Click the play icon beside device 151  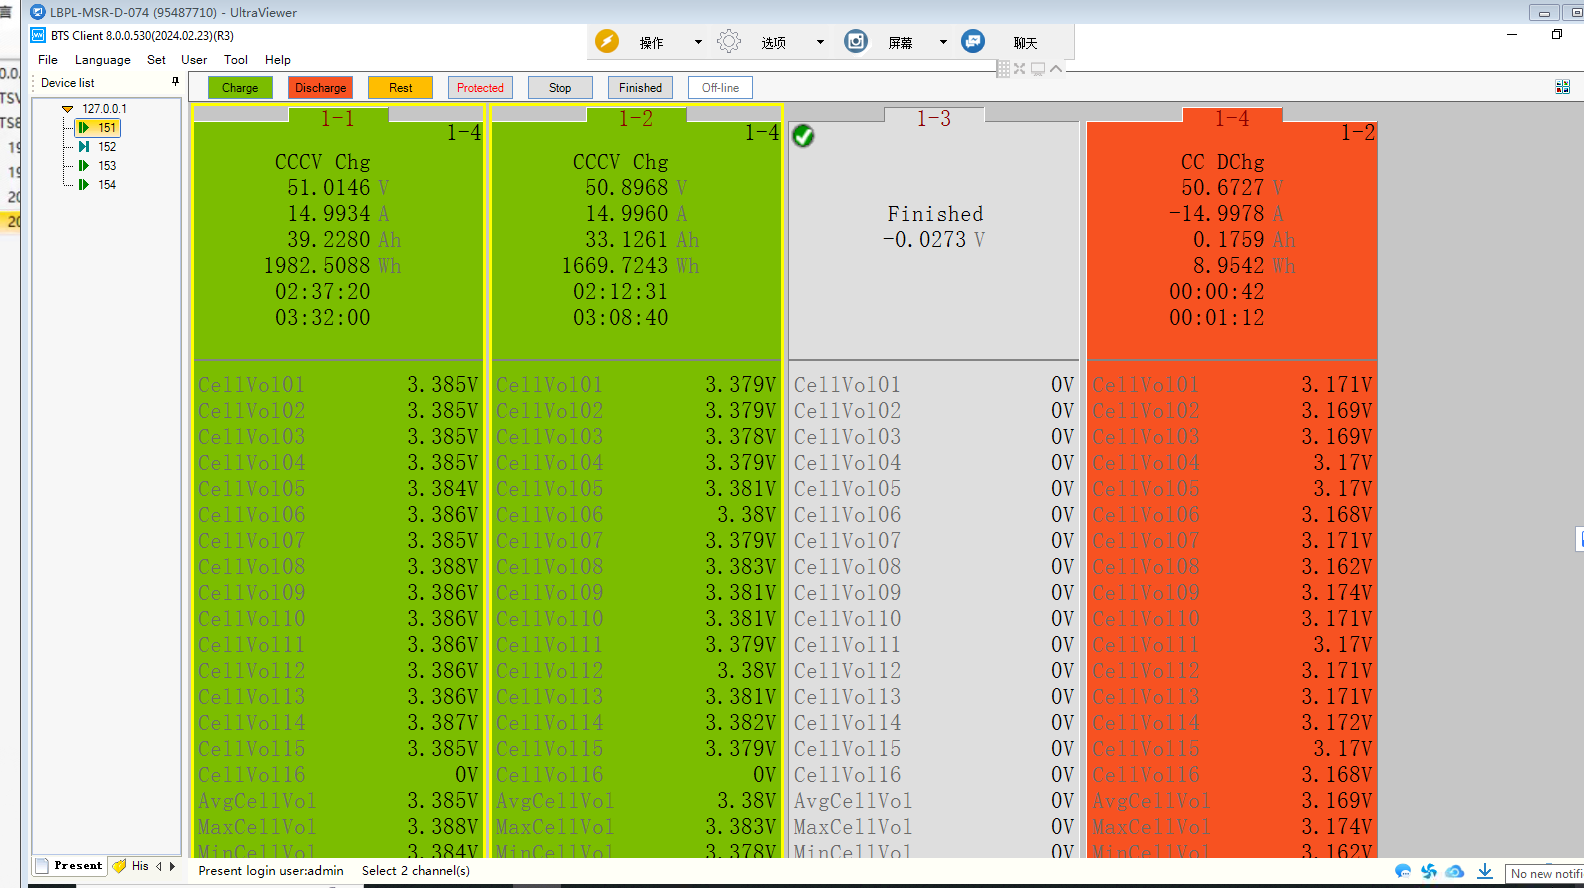pyautogui.click(x=84, y=127)
